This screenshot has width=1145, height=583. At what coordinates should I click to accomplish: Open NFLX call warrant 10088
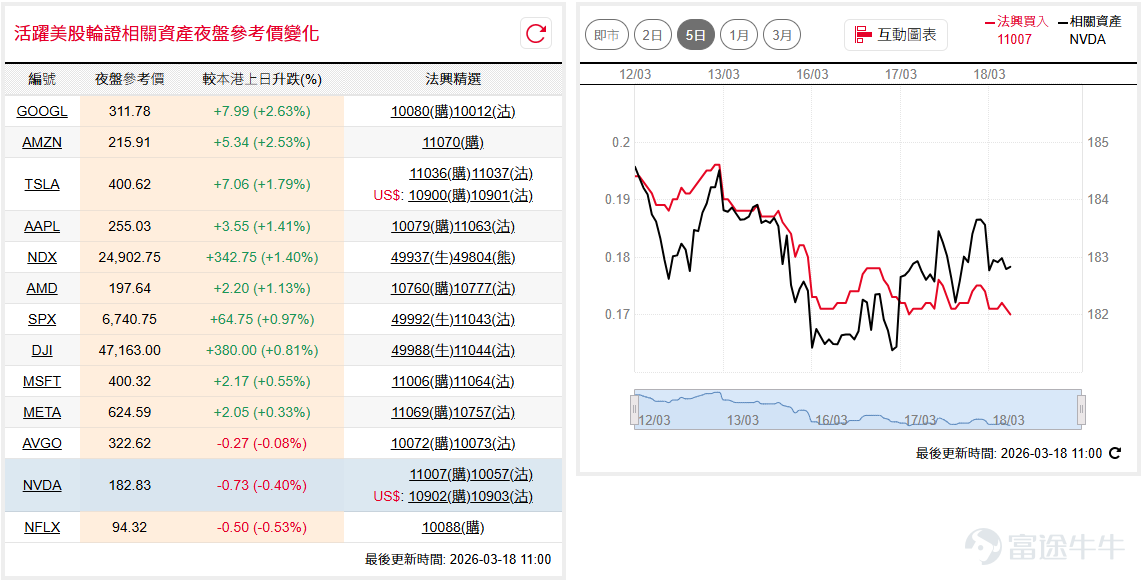453,527
